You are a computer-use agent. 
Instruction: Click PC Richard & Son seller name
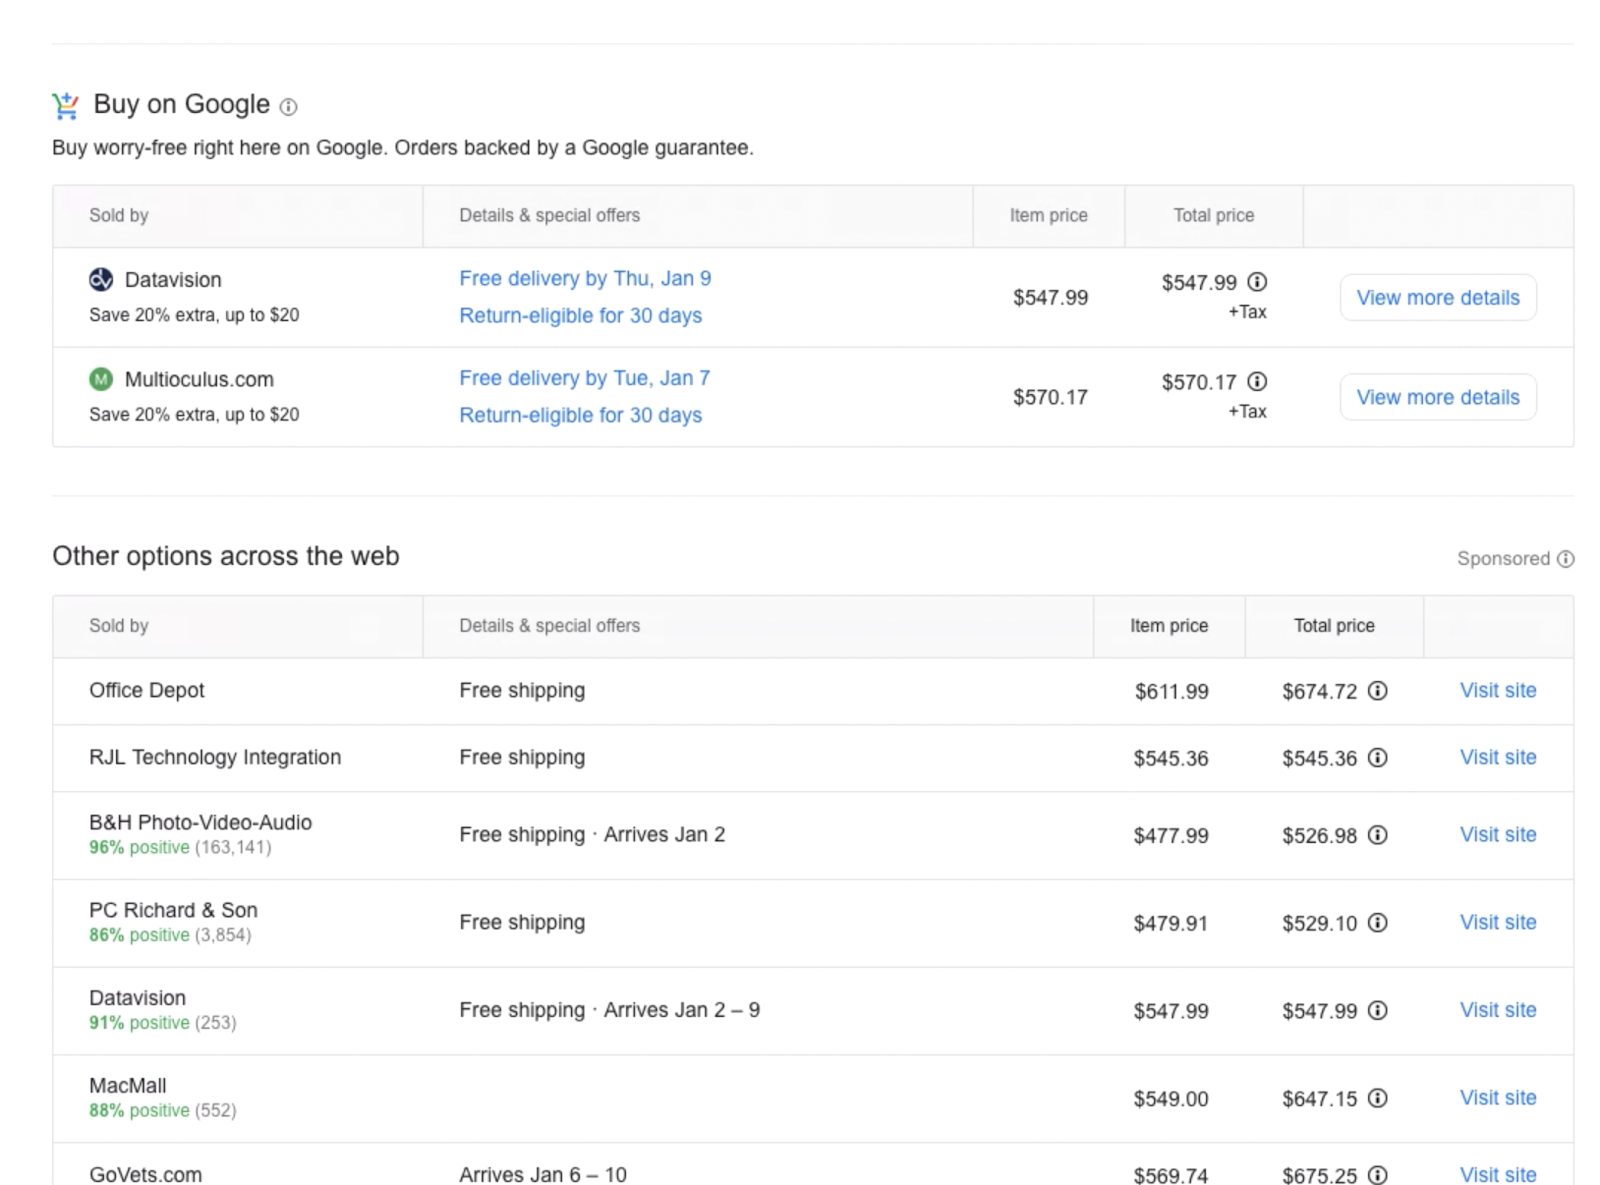coord(173,910)
